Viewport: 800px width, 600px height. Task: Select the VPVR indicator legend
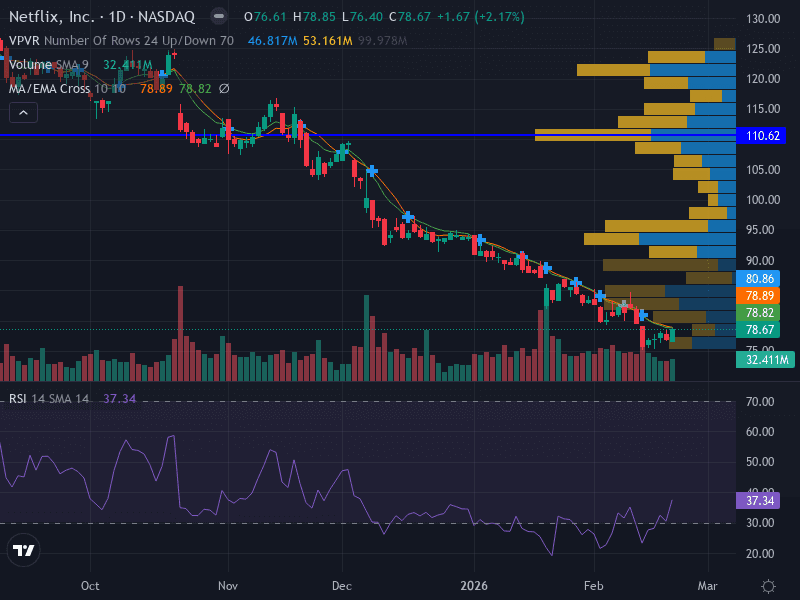(x=121, y=40)
